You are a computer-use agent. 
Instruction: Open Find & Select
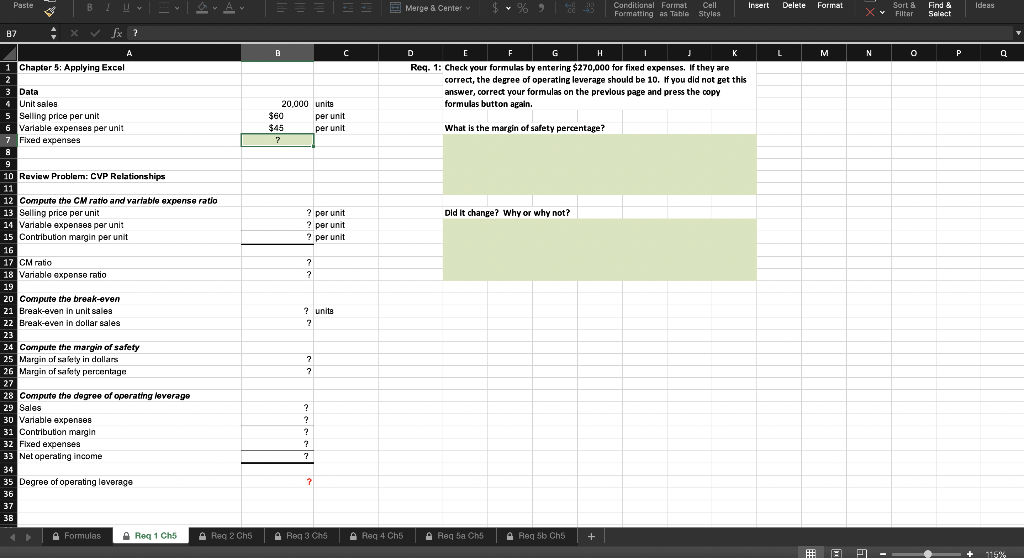(940, 9)
